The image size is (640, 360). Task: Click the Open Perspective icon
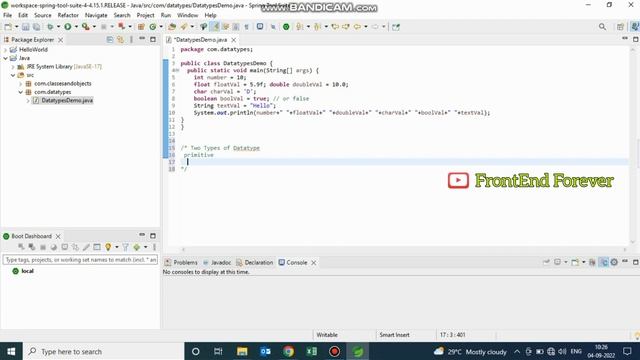[x=620, y=27]
